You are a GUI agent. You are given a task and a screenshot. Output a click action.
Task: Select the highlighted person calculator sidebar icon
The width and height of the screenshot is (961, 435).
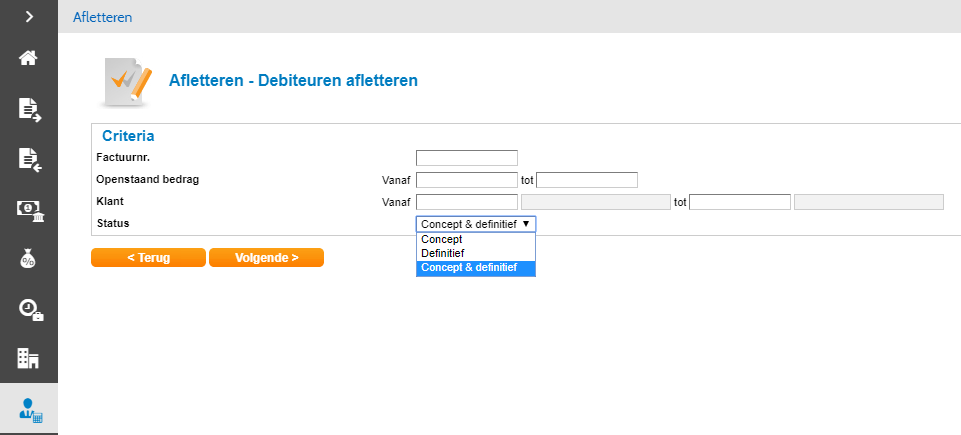29,409
